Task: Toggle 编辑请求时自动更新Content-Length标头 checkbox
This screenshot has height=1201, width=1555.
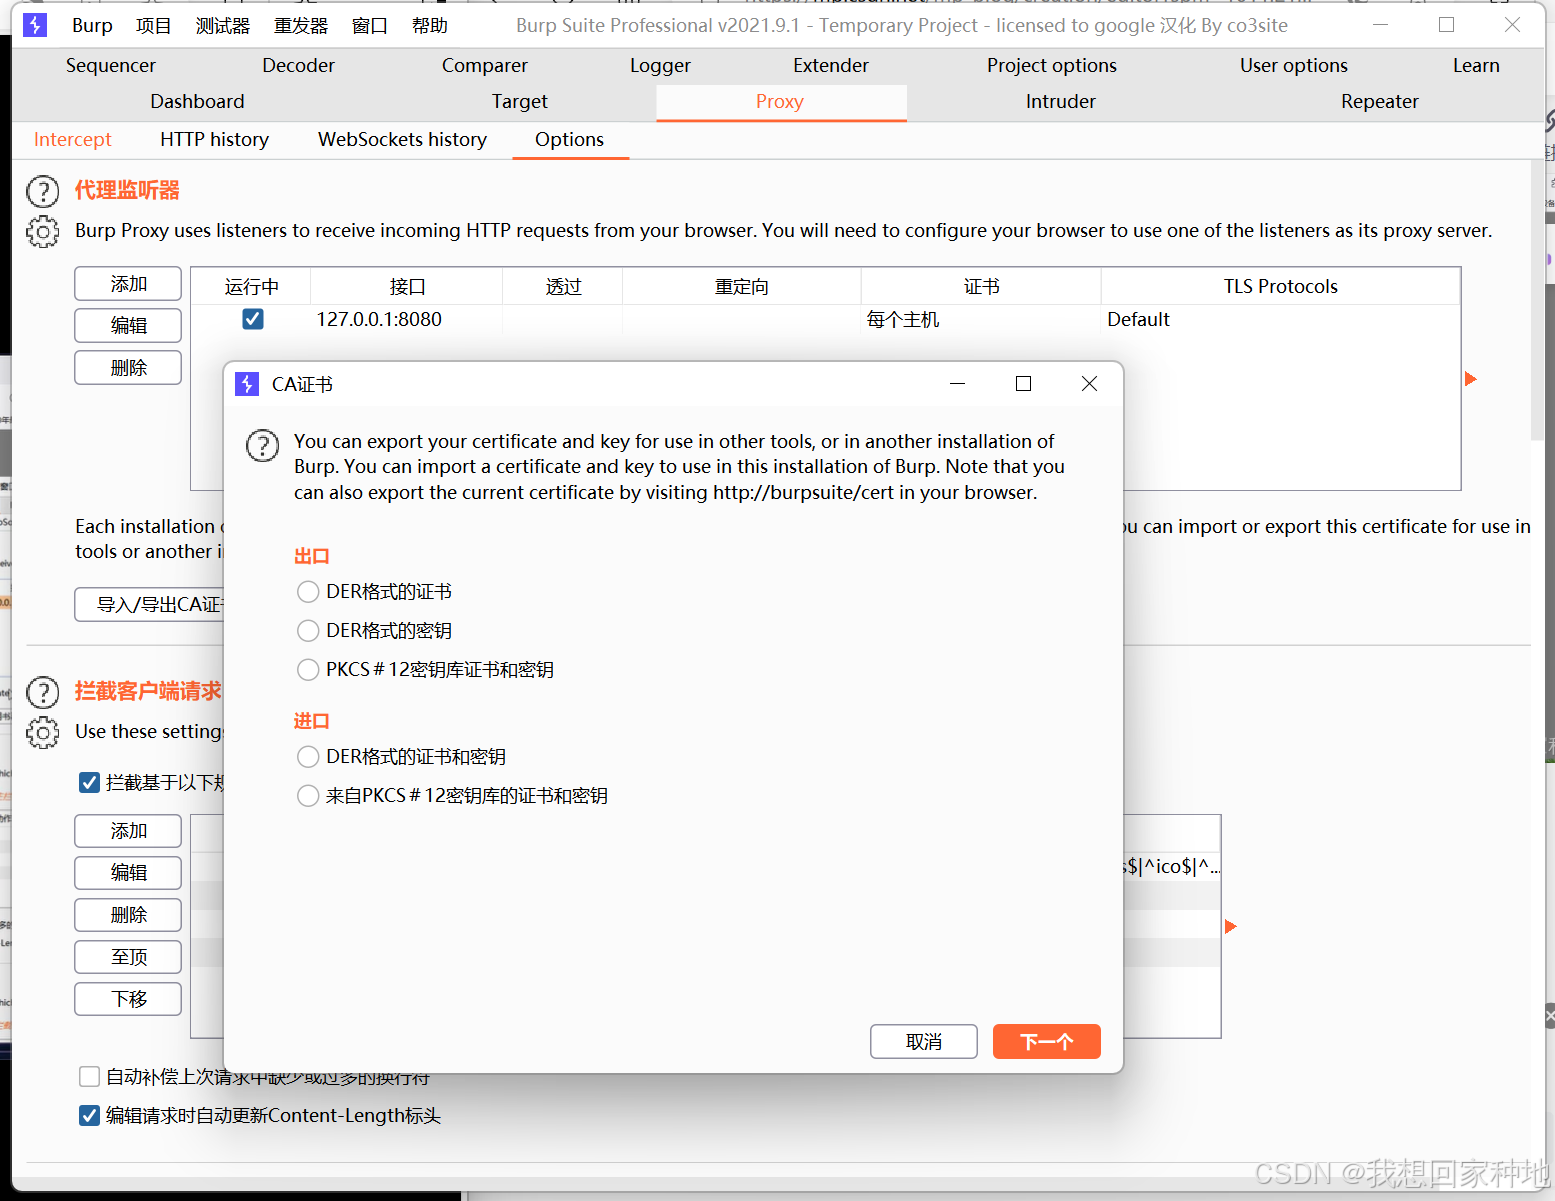Action: [x=89, y=1115]
